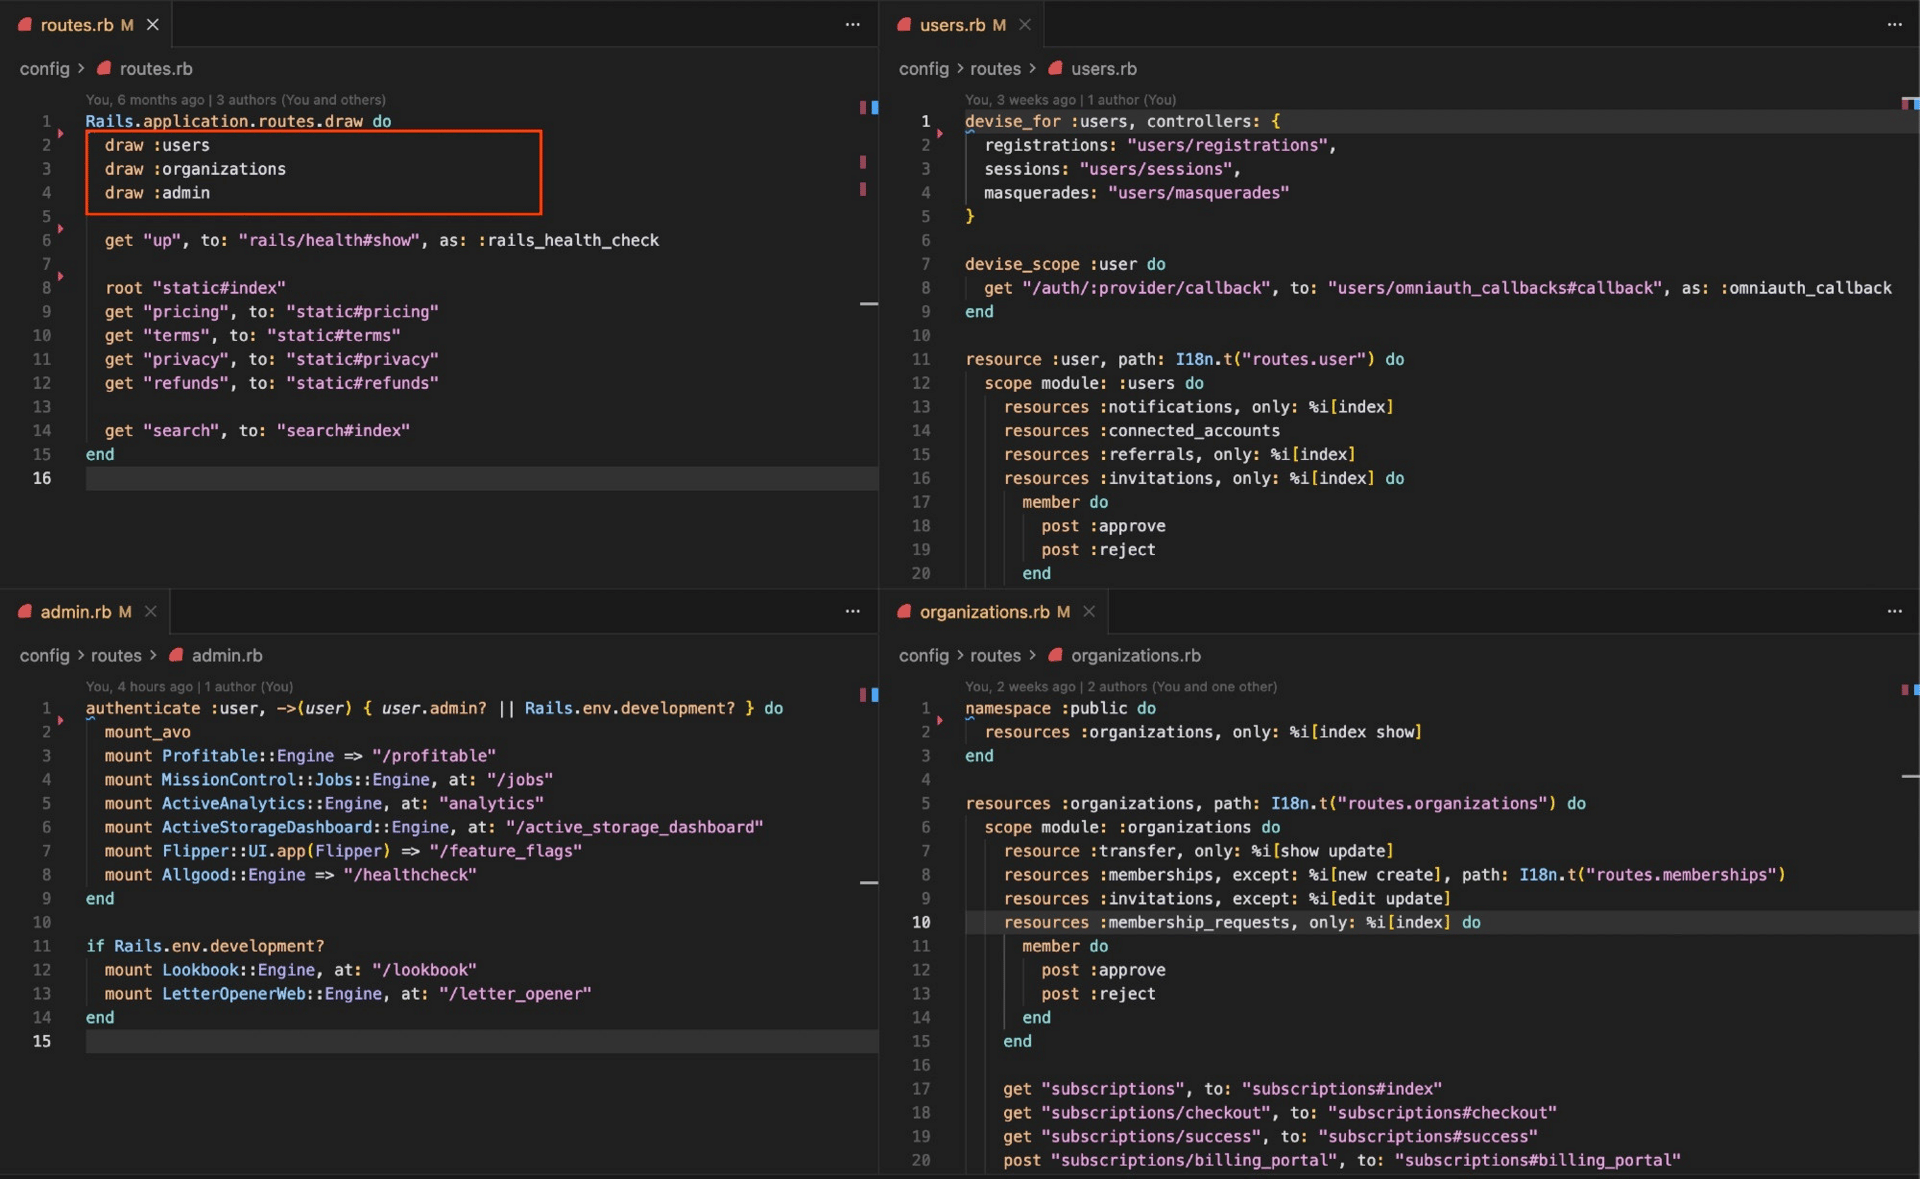Close the users.rb editor tab

pyautogui.click(x=1025, y=25)
